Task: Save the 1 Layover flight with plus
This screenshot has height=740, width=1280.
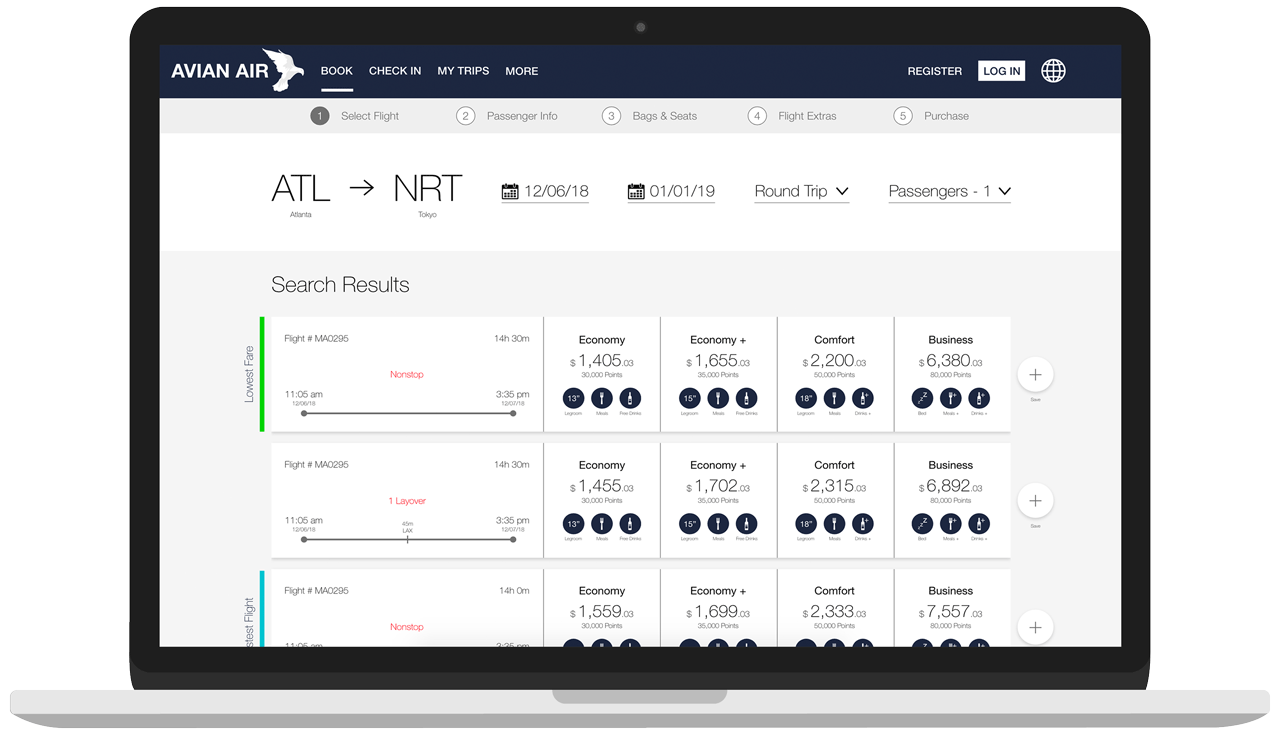Action: (1035, 501)
